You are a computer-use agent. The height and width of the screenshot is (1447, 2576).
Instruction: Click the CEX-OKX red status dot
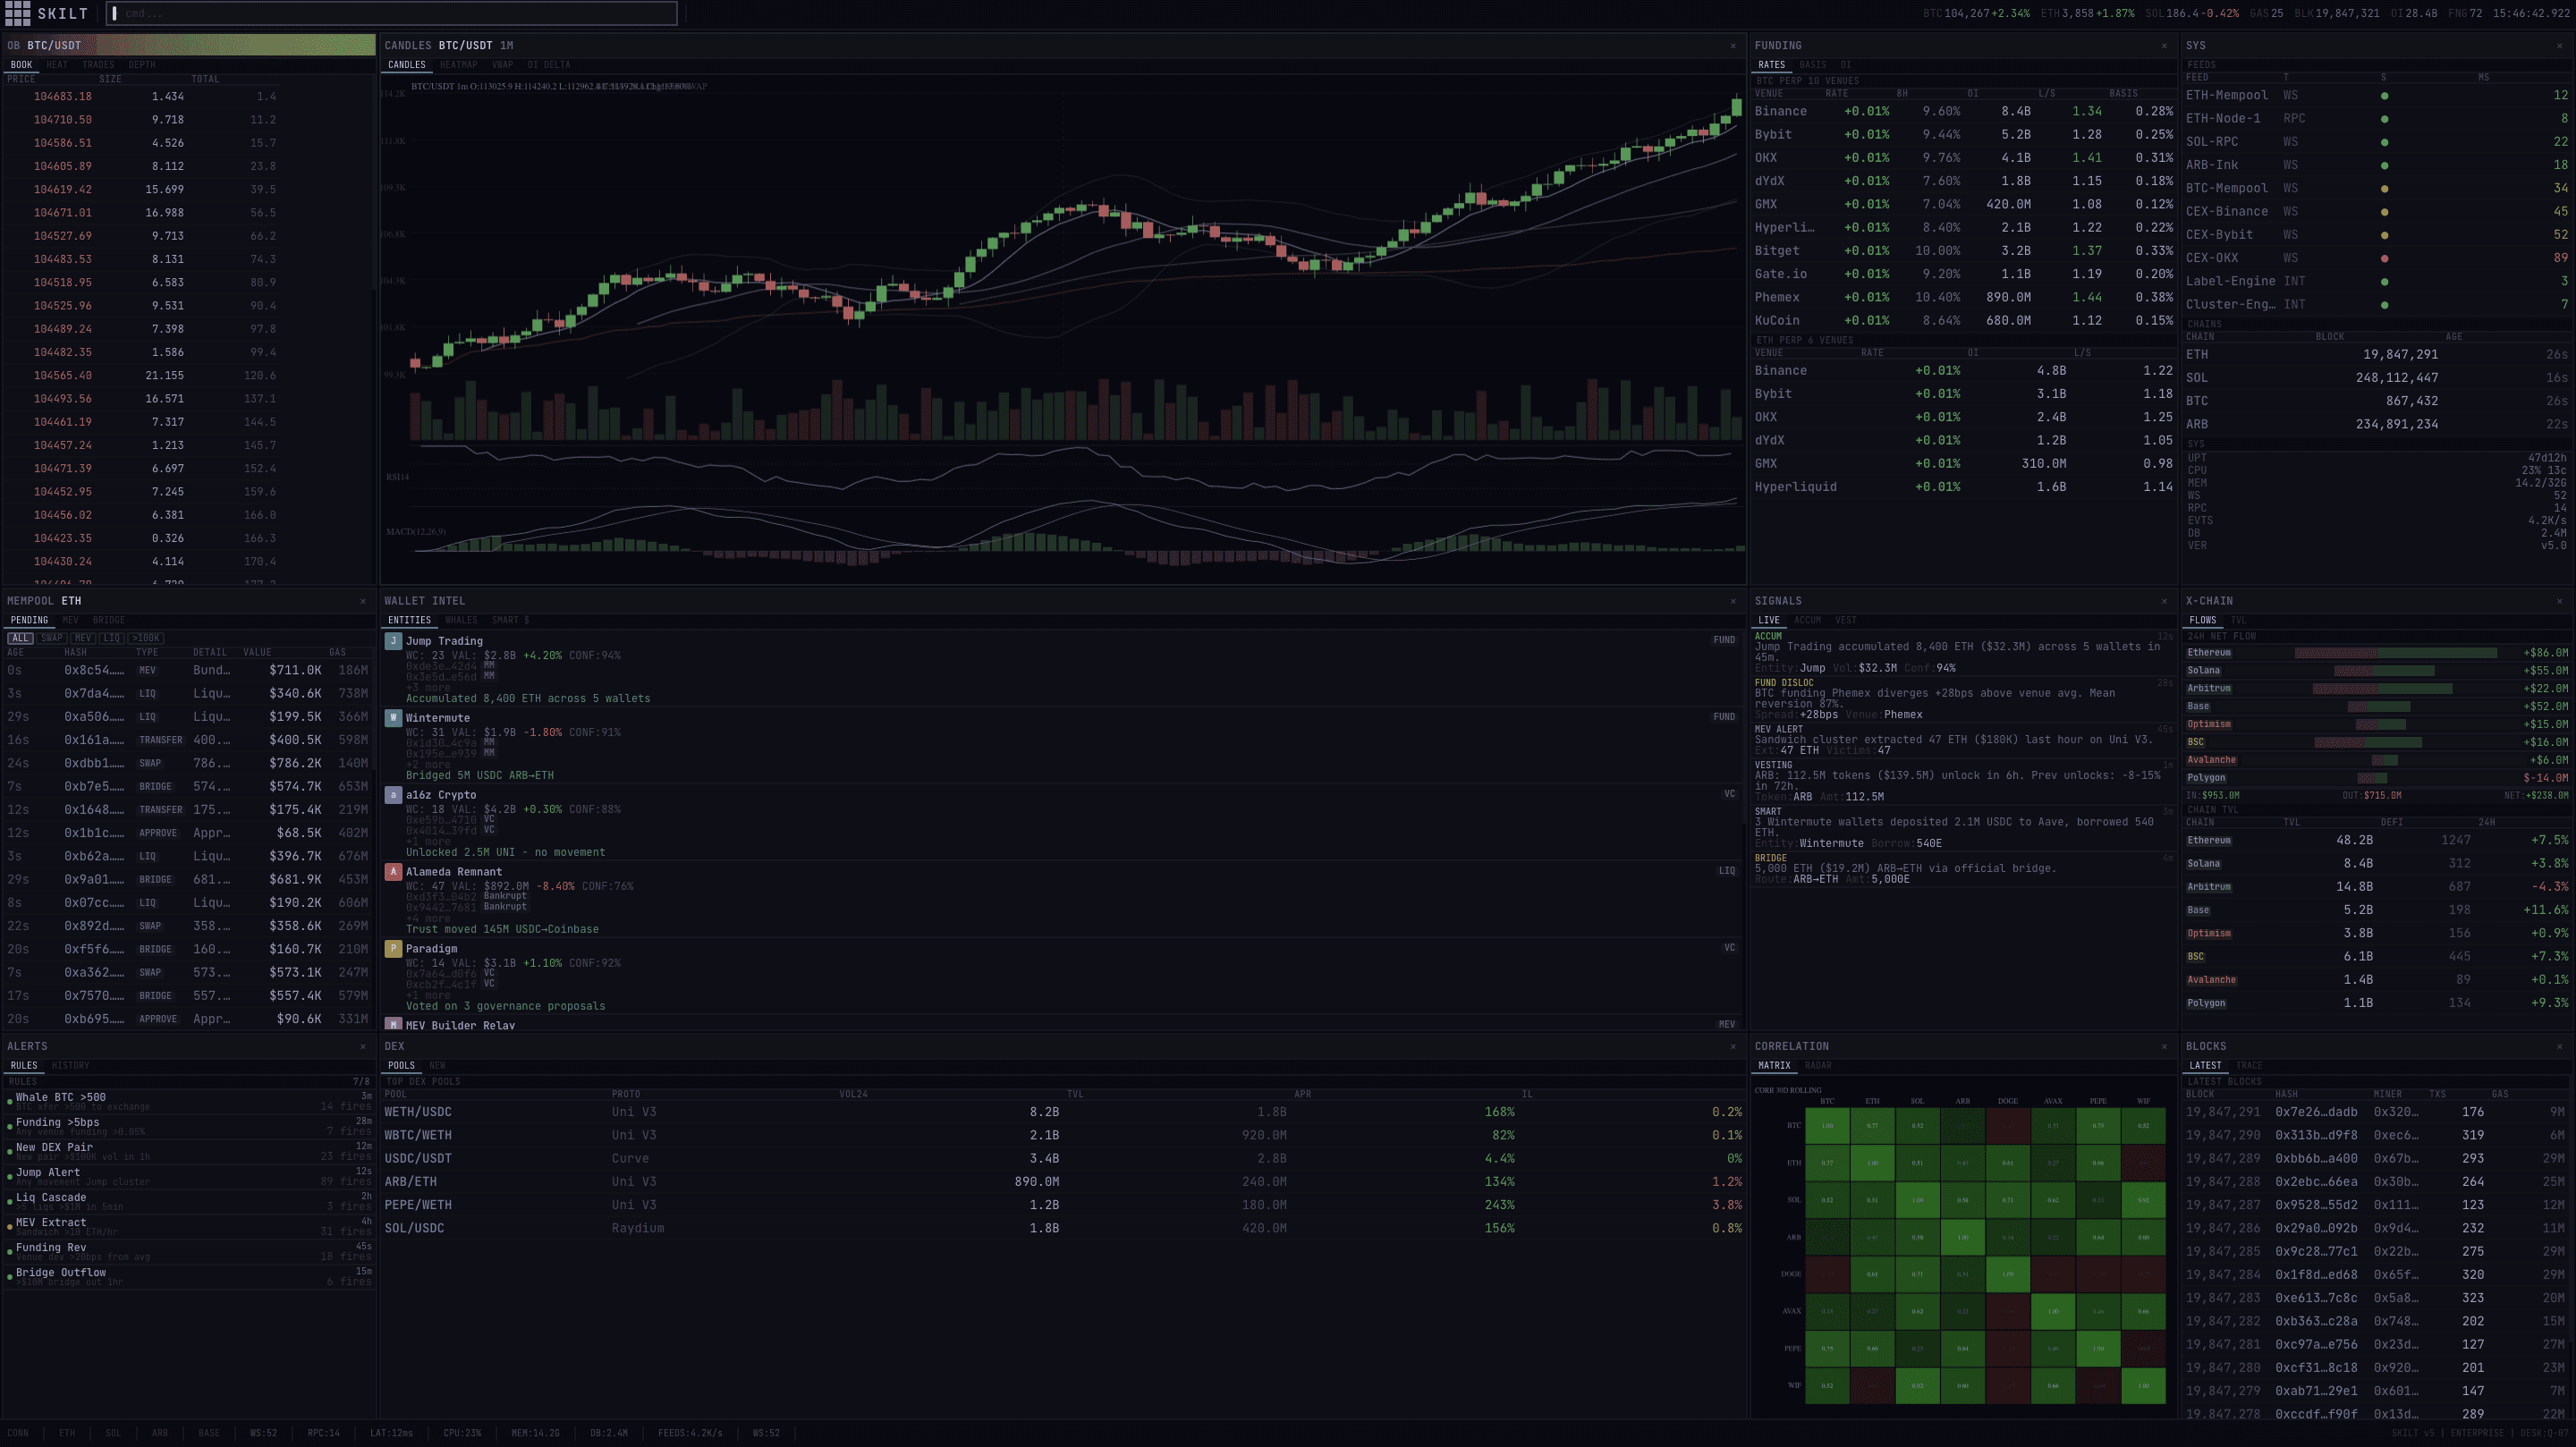2384,258
